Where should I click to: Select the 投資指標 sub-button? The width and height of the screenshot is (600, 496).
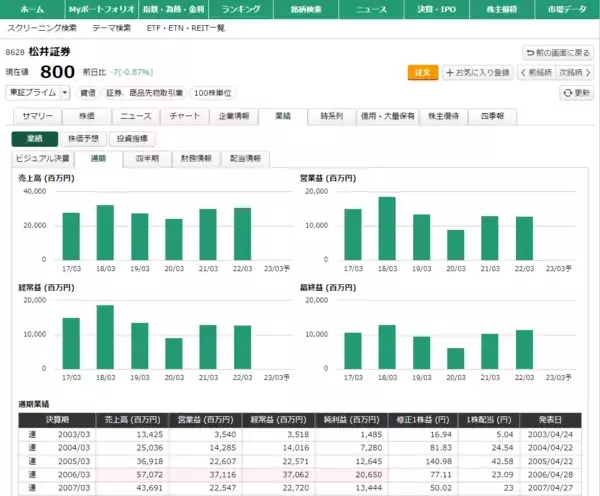click(132, 139)
